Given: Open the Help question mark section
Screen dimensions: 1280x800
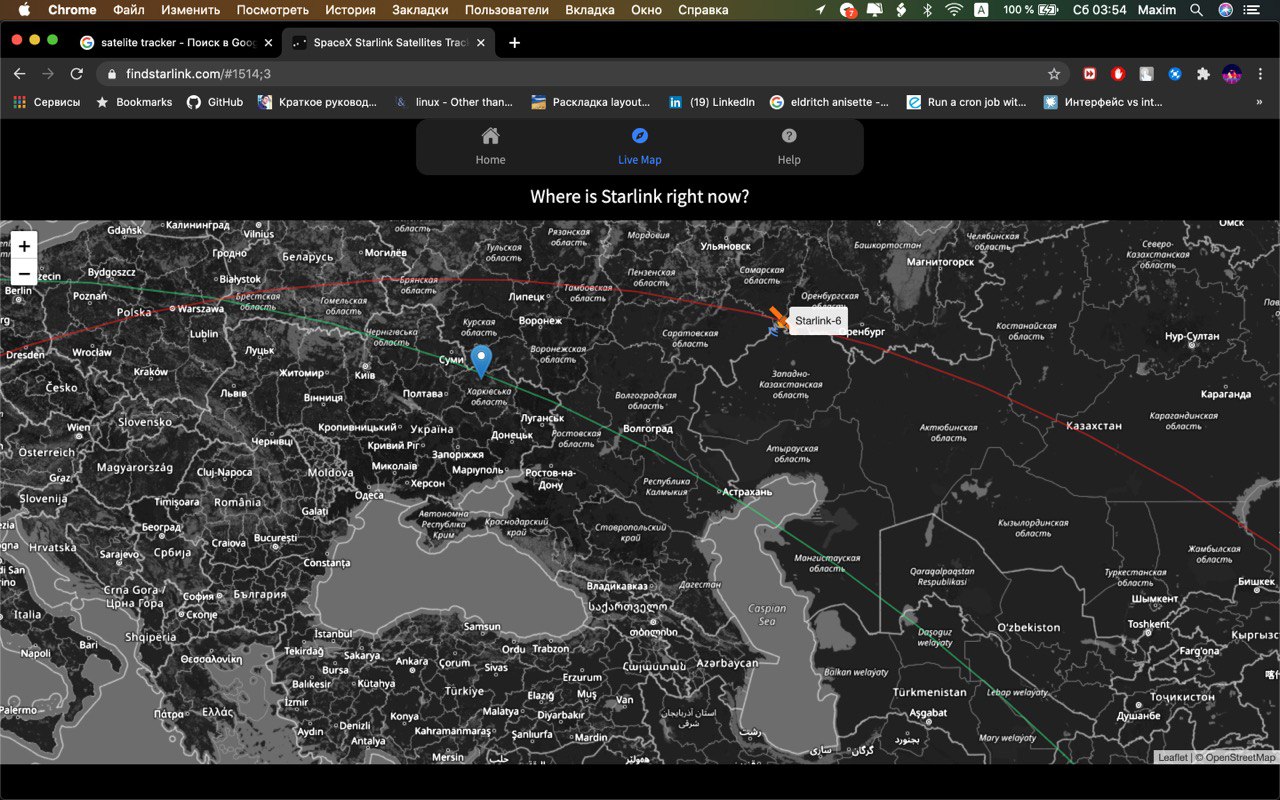Looking at the screenshot, I should 789,146.
